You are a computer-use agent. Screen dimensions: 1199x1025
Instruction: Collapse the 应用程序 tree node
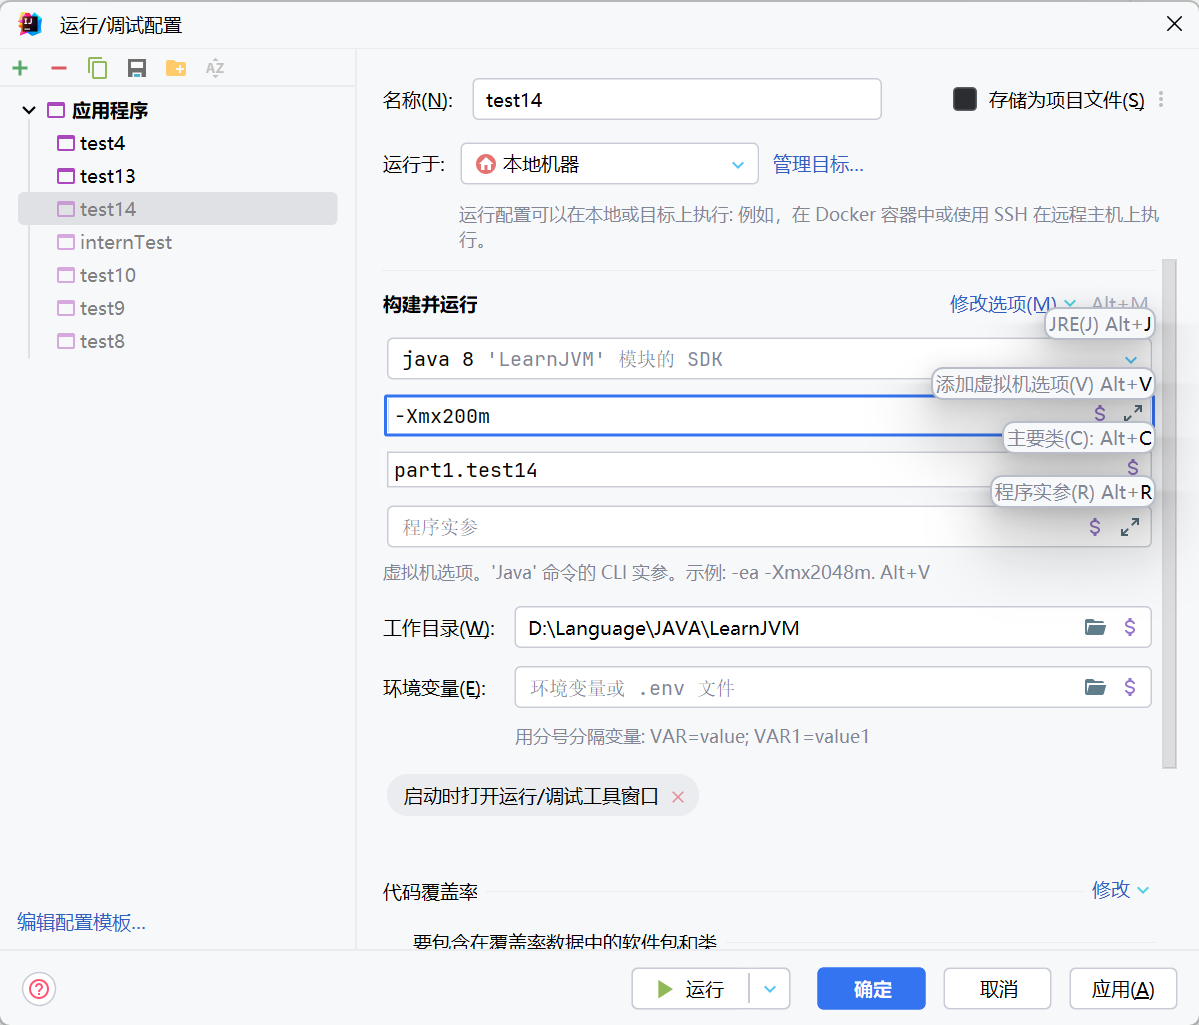pos(28,110)
